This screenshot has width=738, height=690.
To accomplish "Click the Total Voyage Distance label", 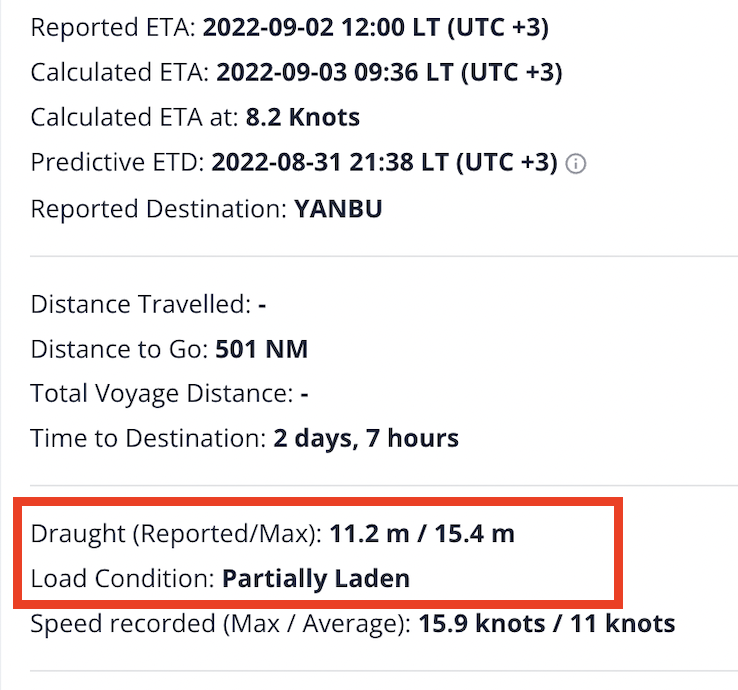I will click(162, 393).
